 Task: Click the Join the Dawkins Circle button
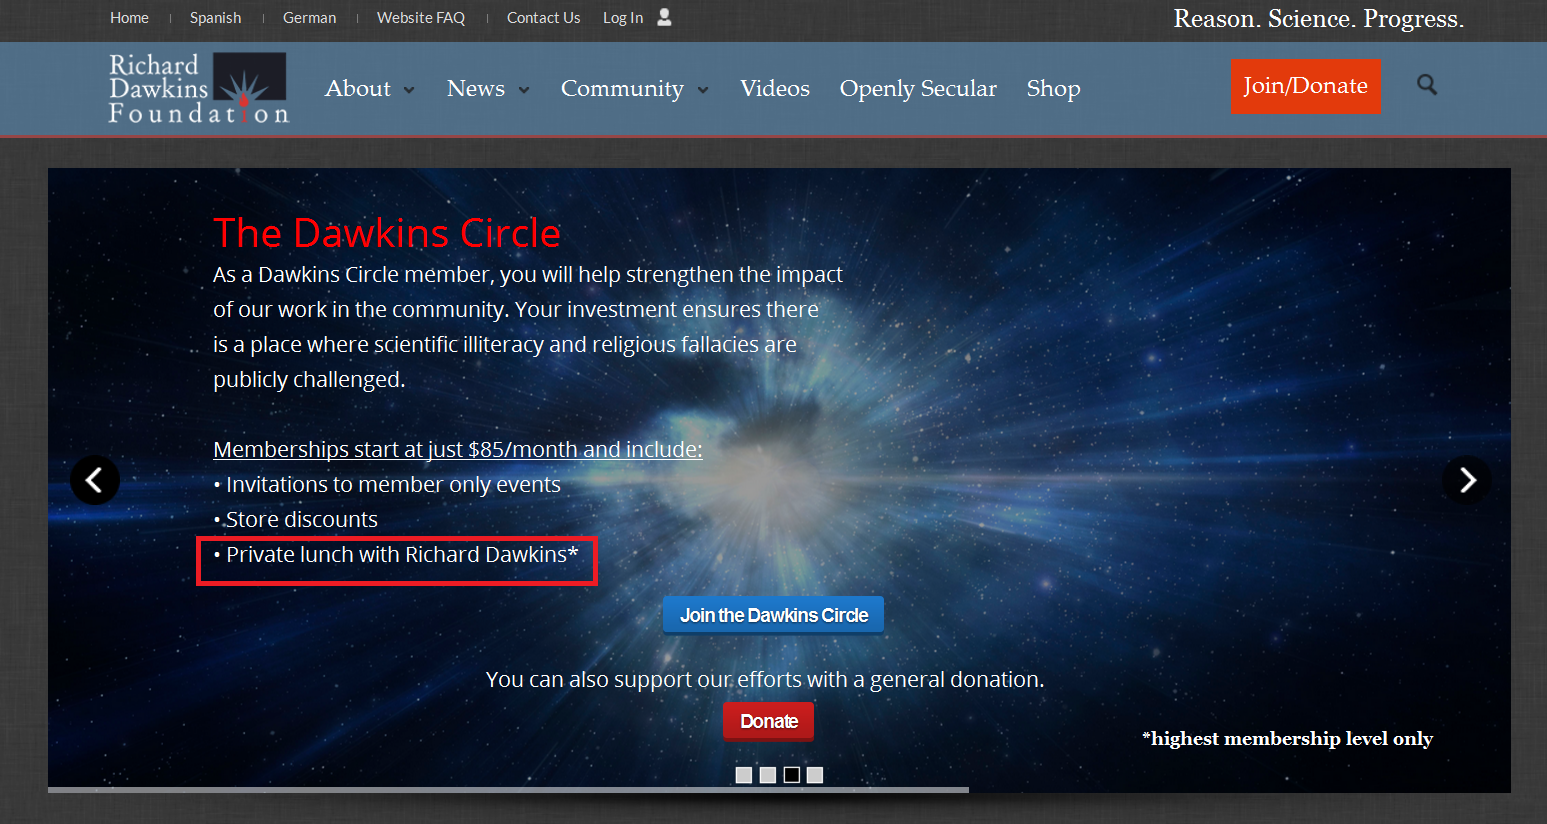pyautogui.click(x=773, y=615)
